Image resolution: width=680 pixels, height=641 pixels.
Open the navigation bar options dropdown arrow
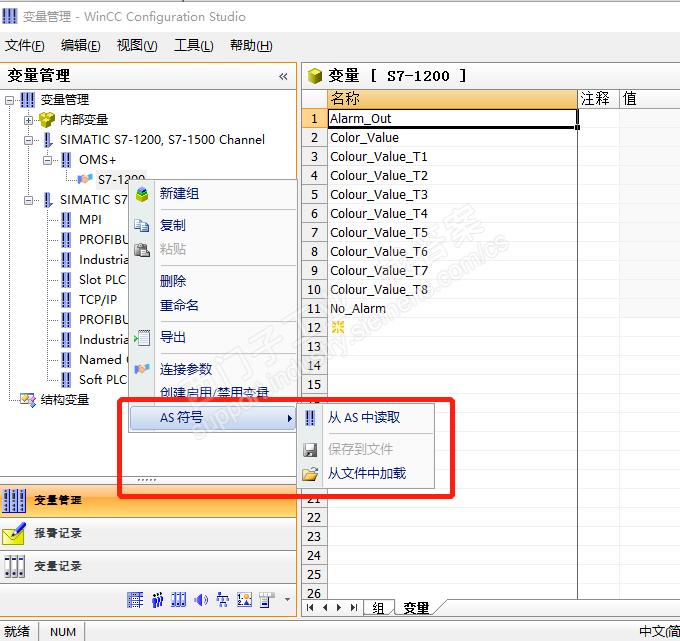[287, 600]
